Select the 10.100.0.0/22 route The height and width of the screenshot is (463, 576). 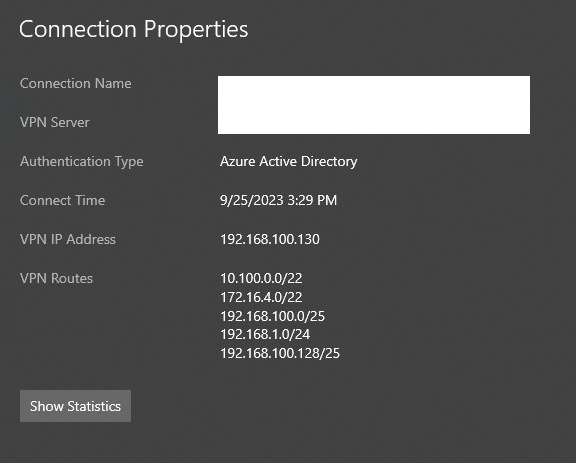261,278
